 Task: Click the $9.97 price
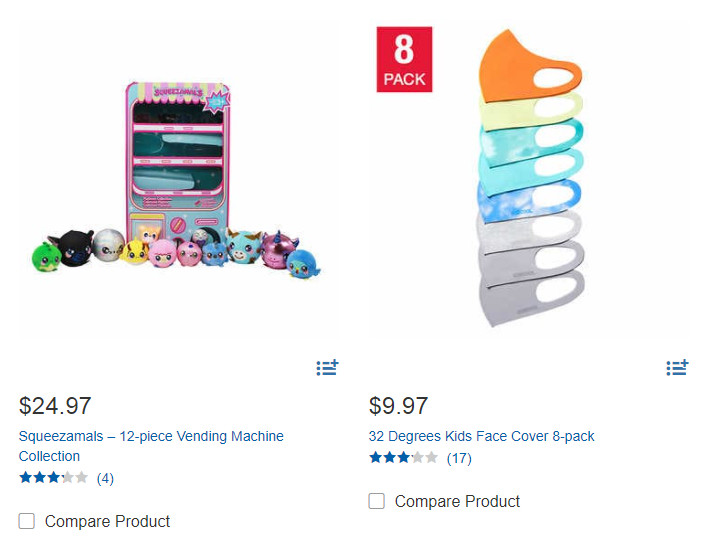pos(398,406)
